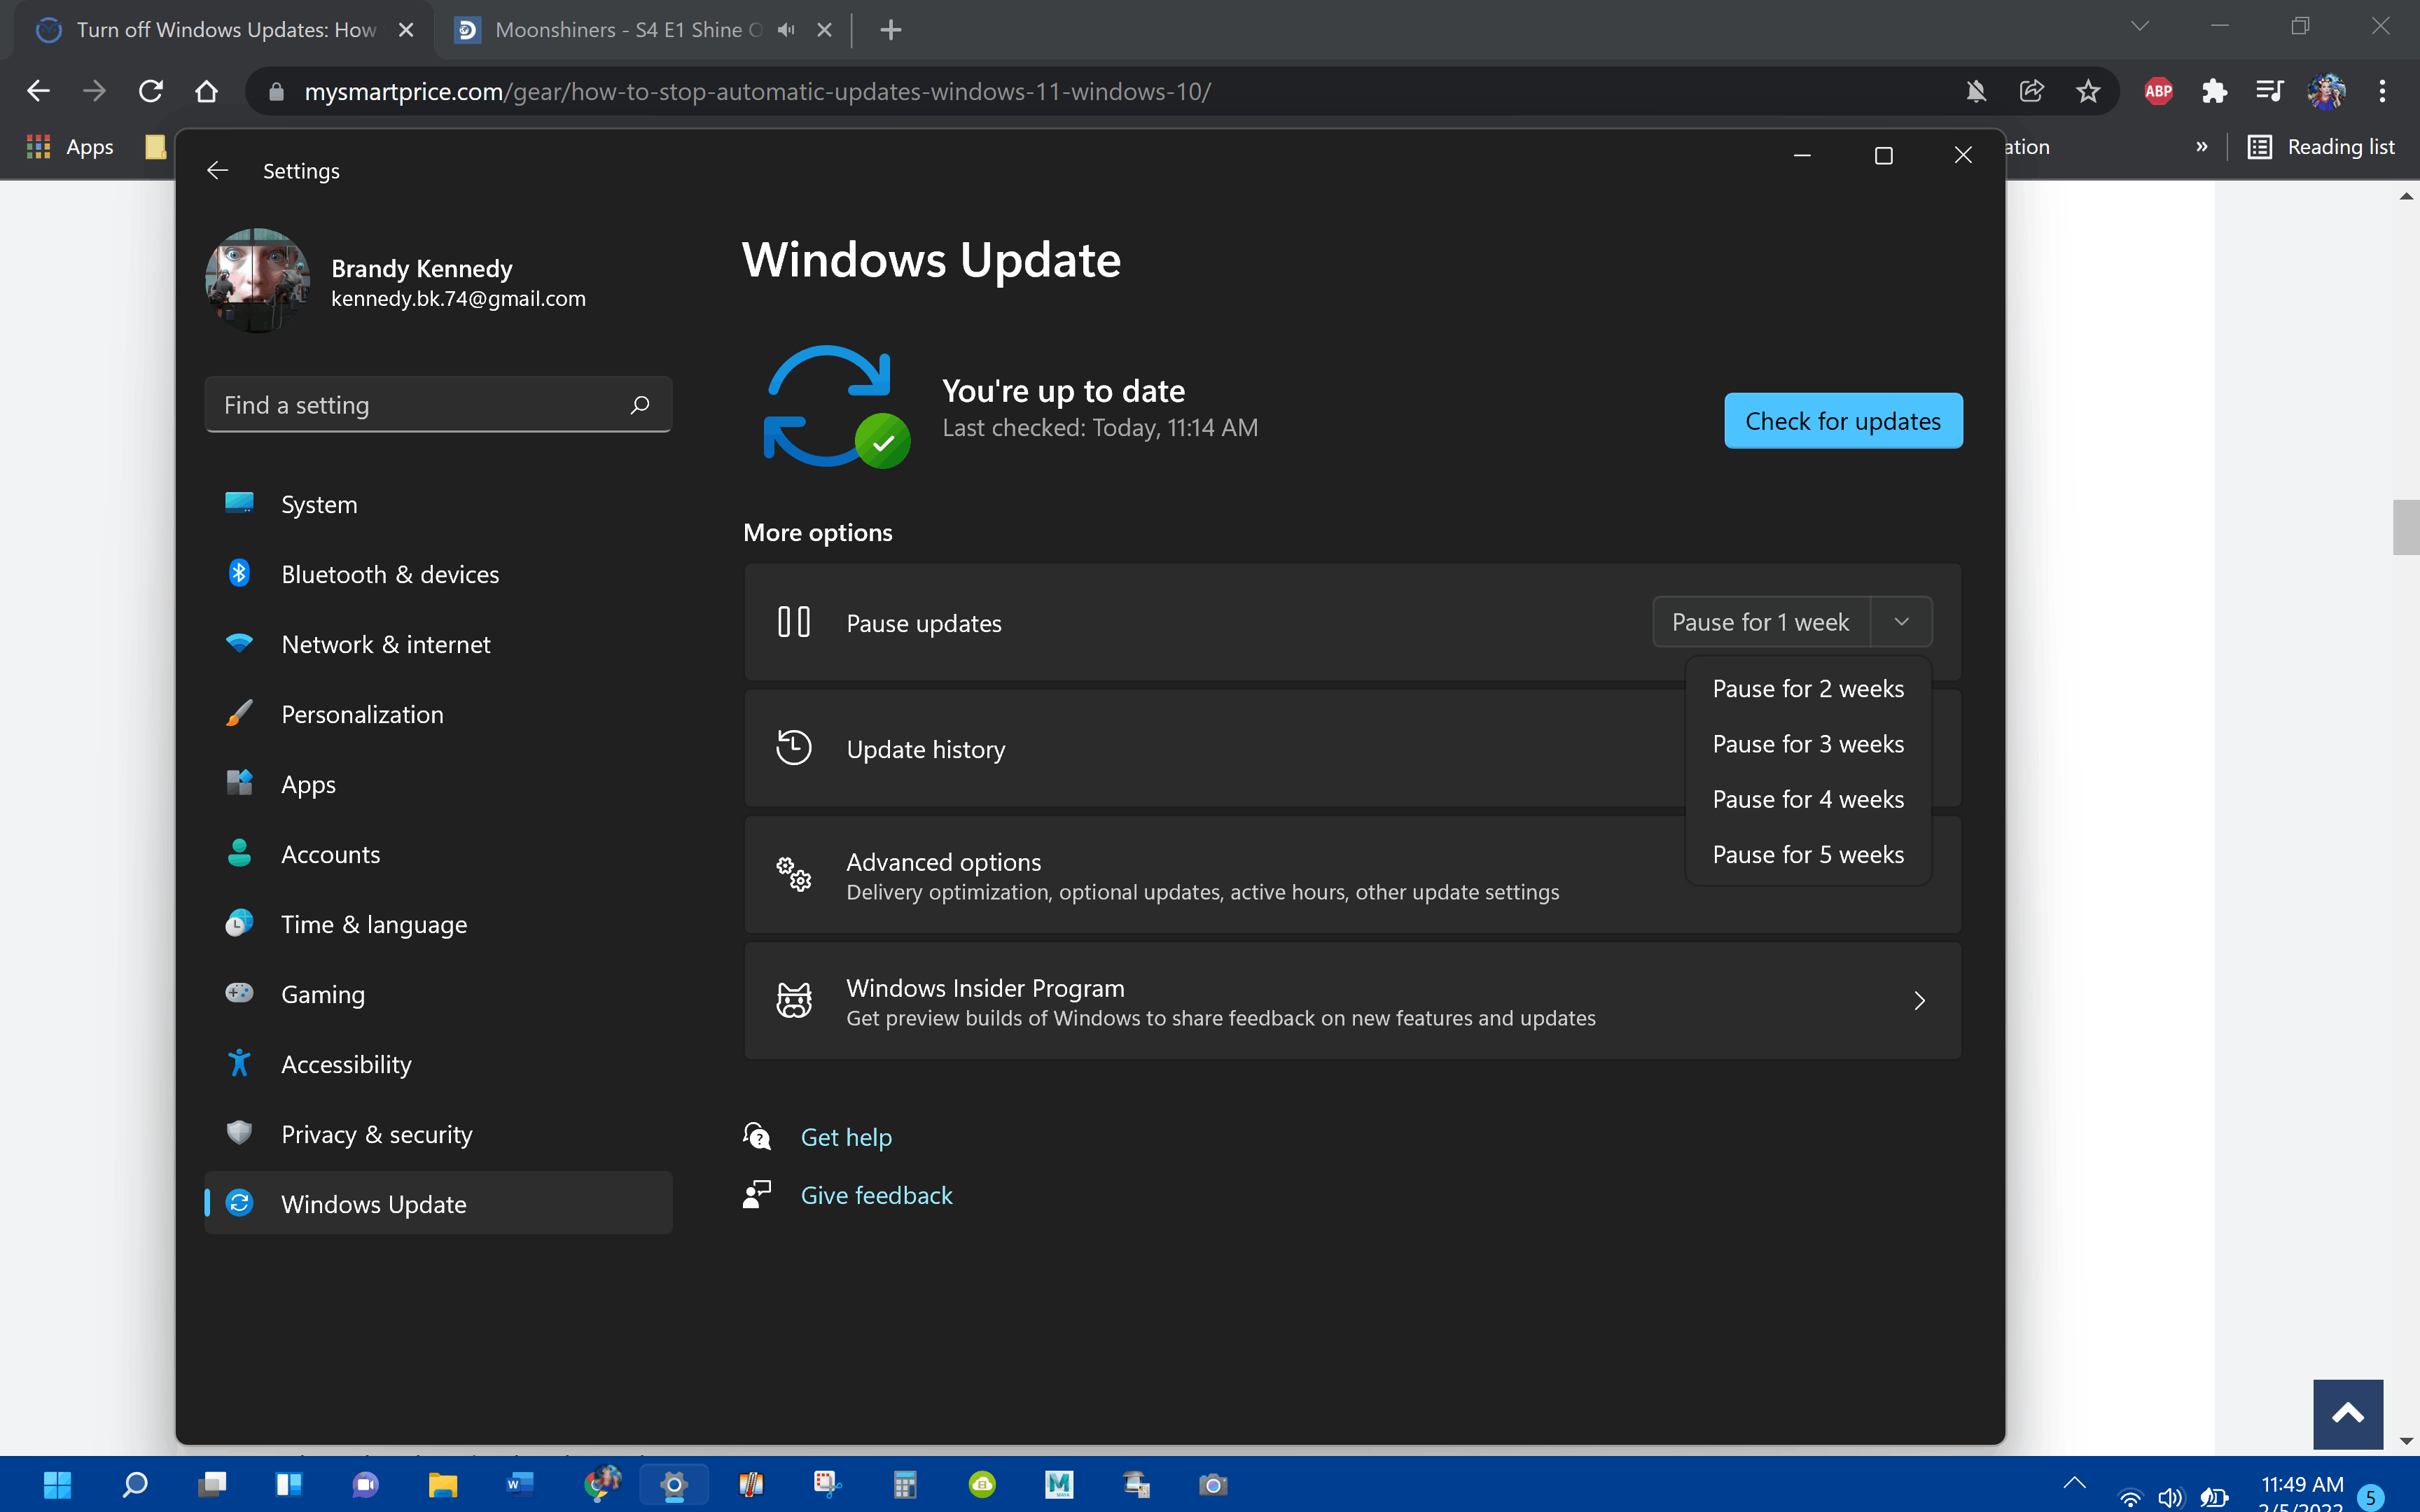
Task: Open a new Chrome tab
Action: [890, 30]
